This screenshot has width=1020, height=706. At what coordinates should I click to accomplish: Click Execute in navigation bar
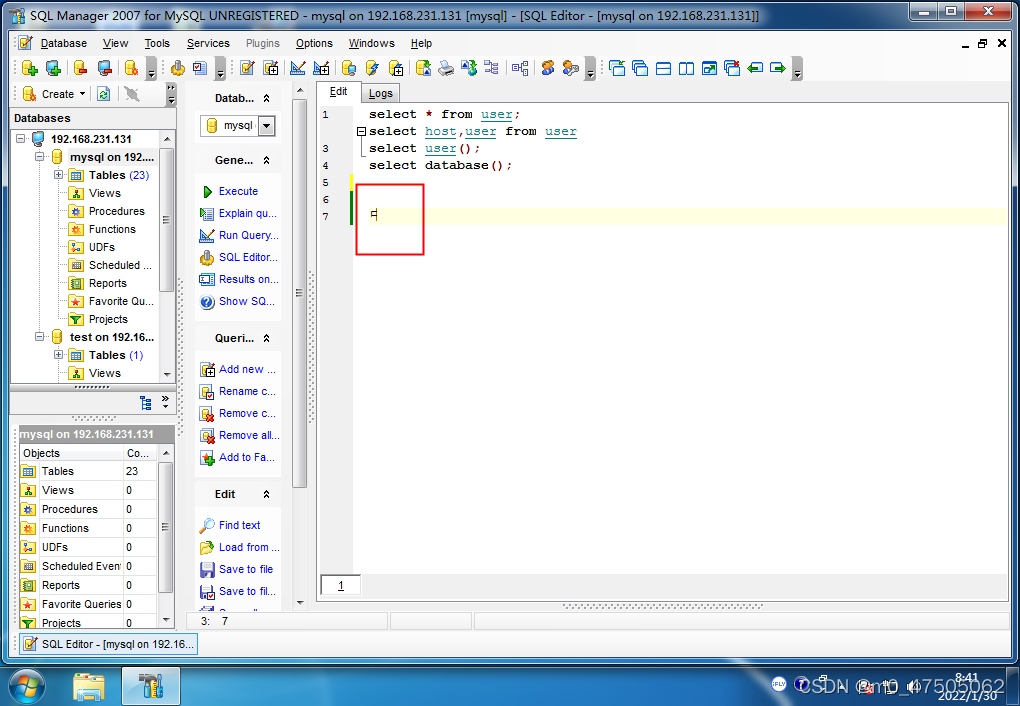[x=238, y=191]
